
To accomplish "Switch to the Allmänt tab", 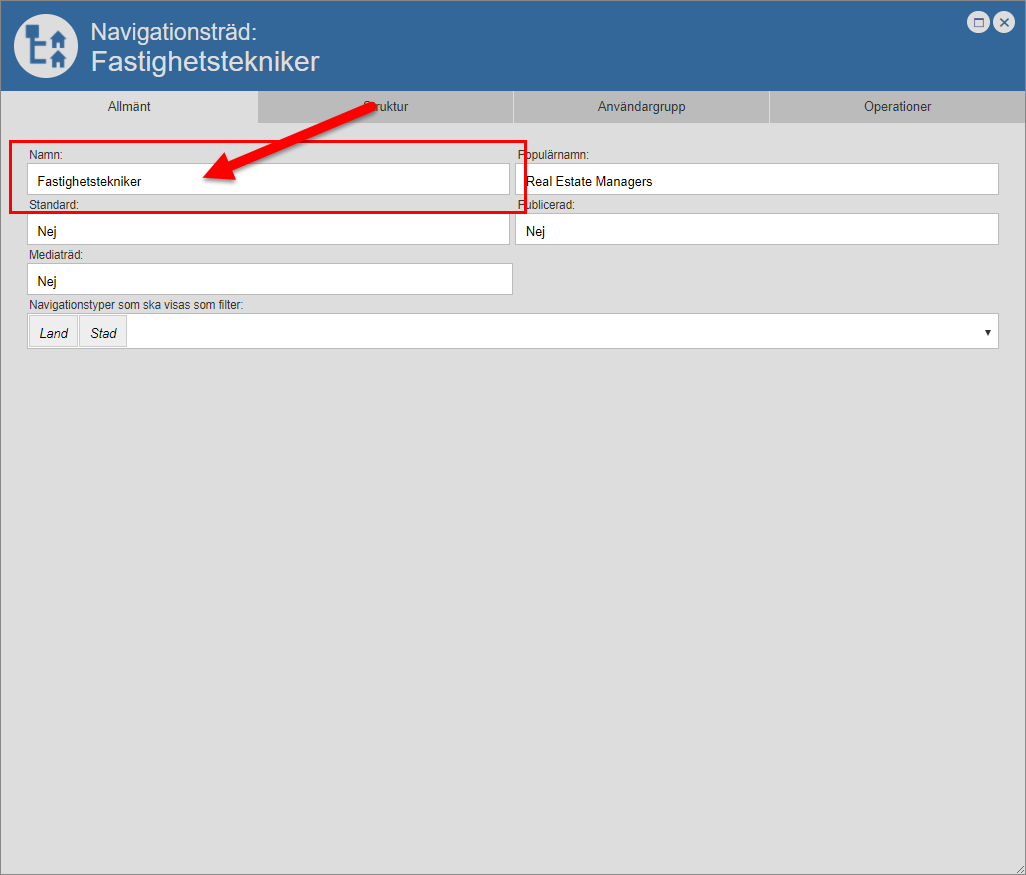I will point(129,107).
